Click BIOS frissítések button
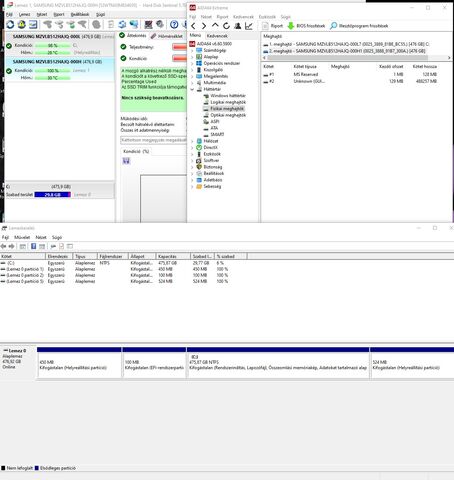The width and height of the screenshot is (454, 480). [306, 26]
